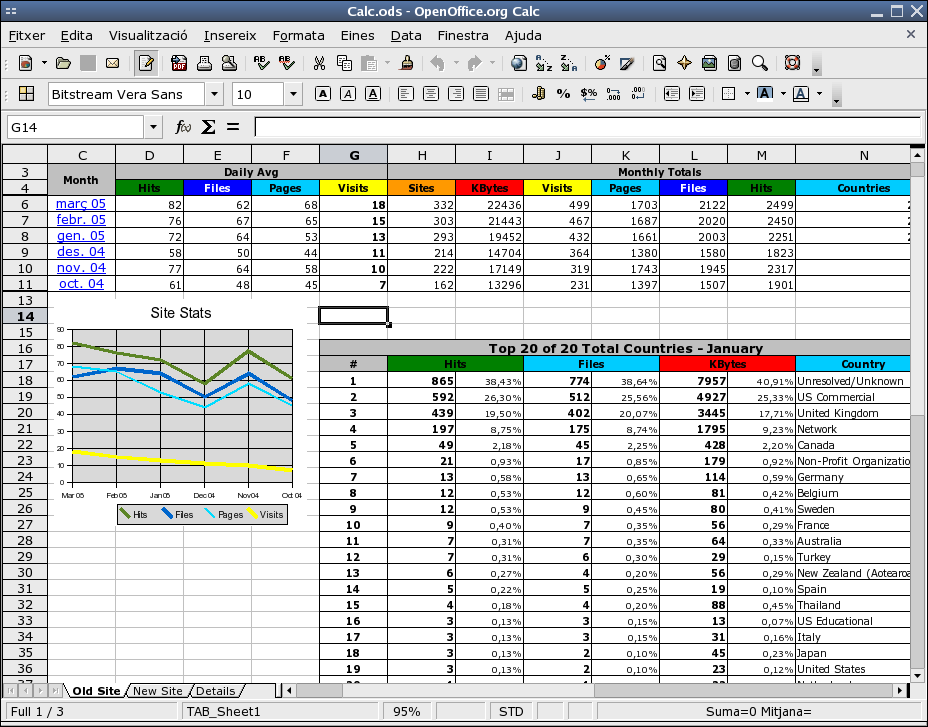Run the spellcheck tool
The width and height of the screenshot is (928, 727).
pos(261,63)
